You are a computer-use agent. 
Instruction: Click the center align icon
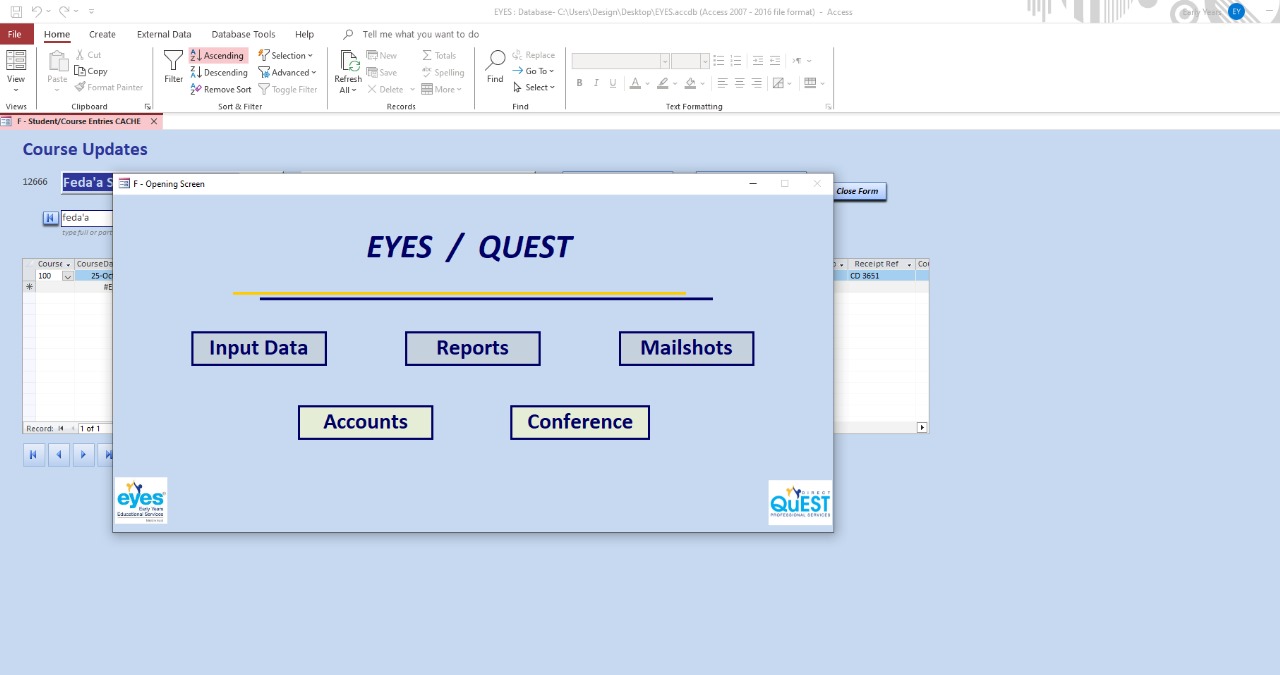[x=739, y=83]
